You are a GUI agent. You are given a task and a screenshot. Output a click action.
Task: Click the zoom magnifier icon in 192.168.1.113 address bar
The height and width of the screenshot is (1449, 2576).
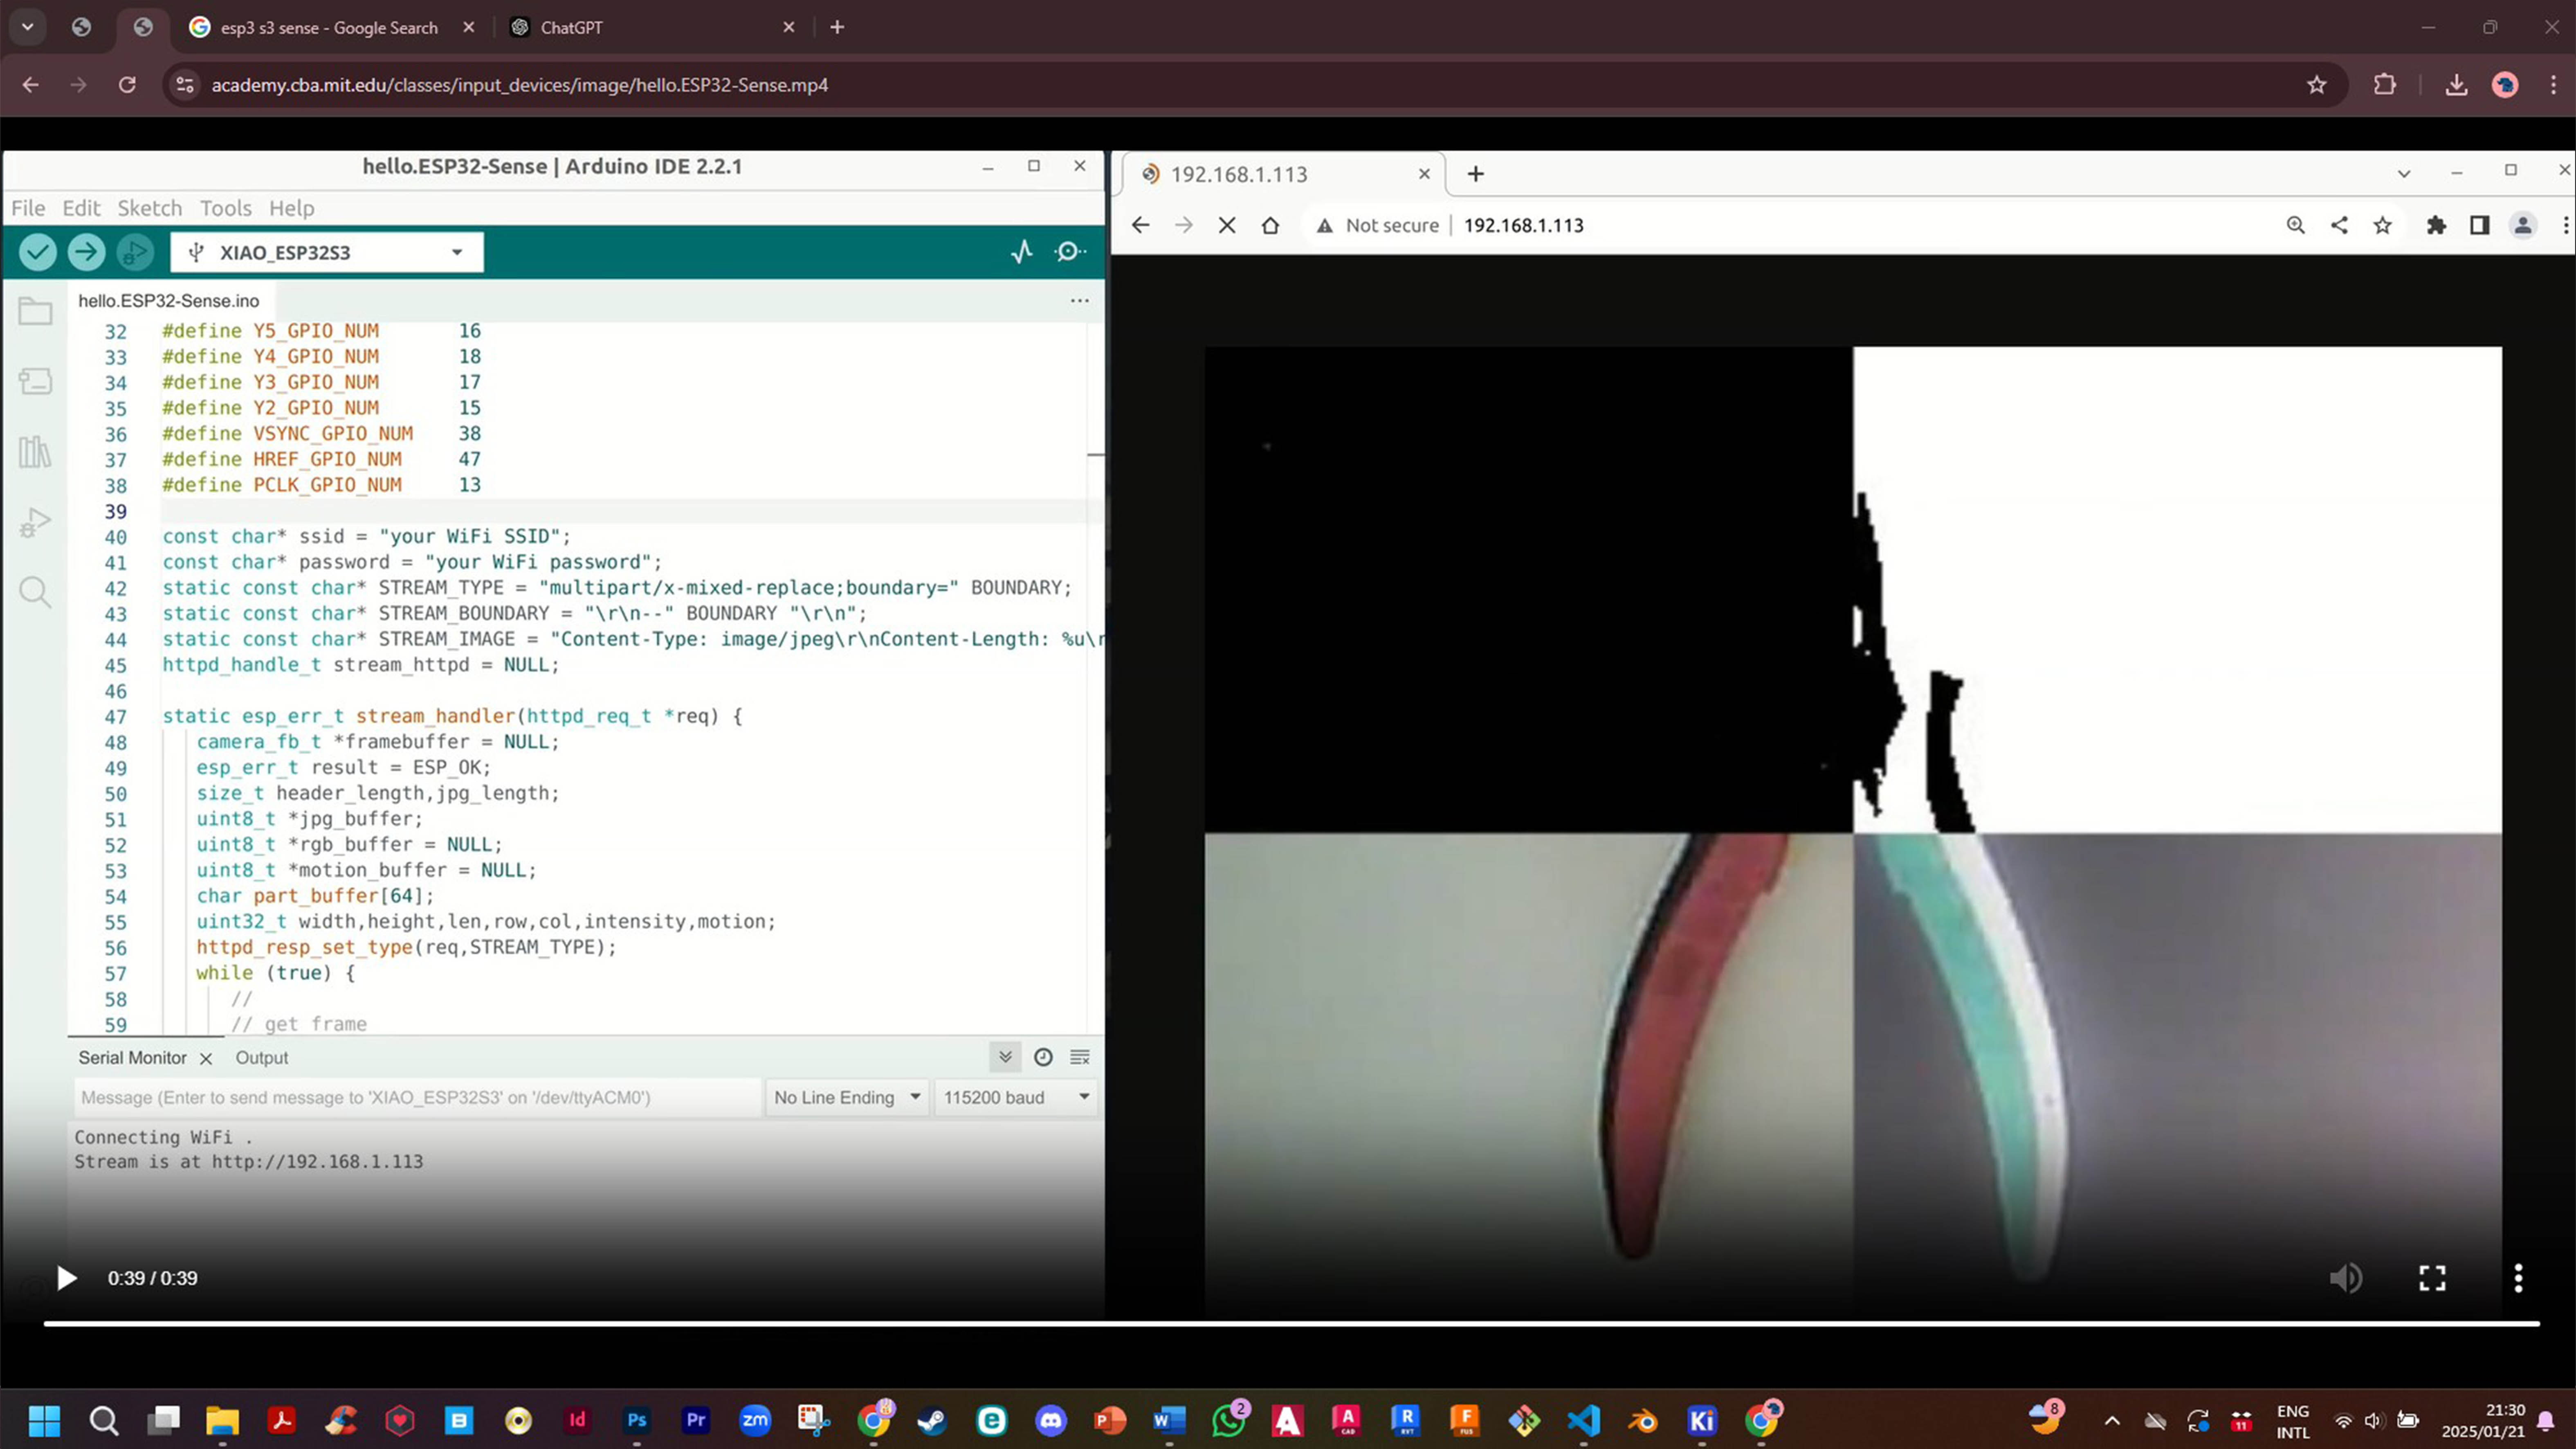click(2295, 225)
